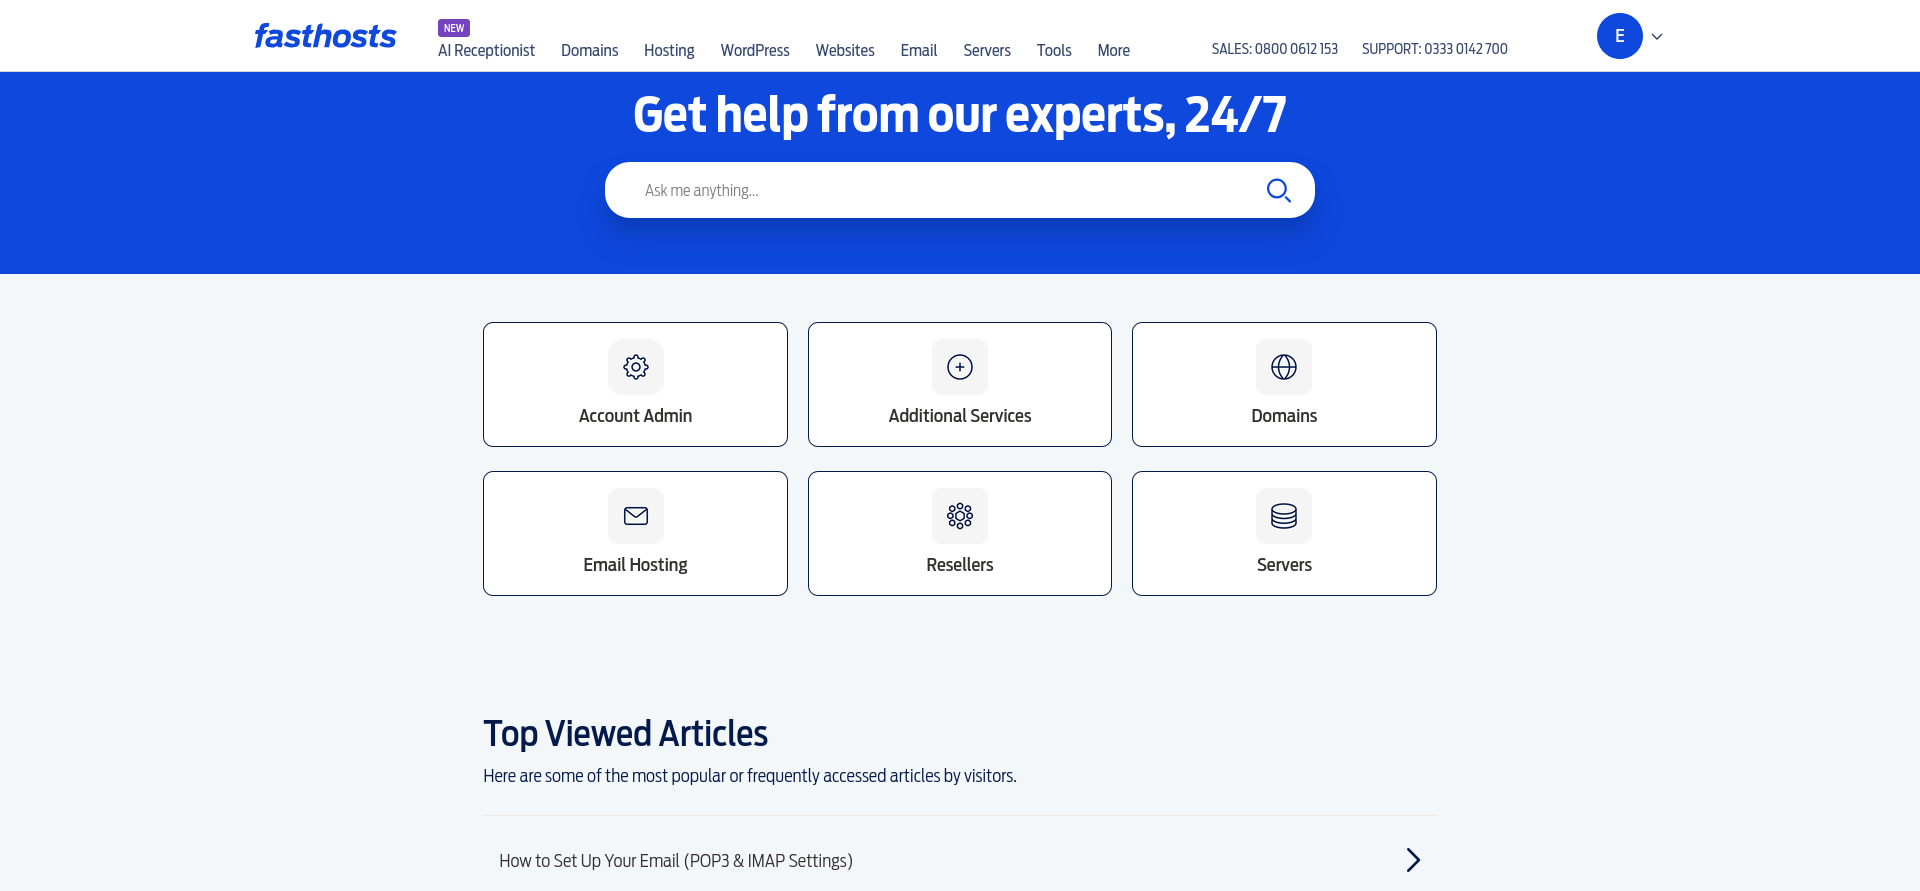Open the Additional Services category label
Viewport: 1920px width, 891px height.
pos(960,416)
